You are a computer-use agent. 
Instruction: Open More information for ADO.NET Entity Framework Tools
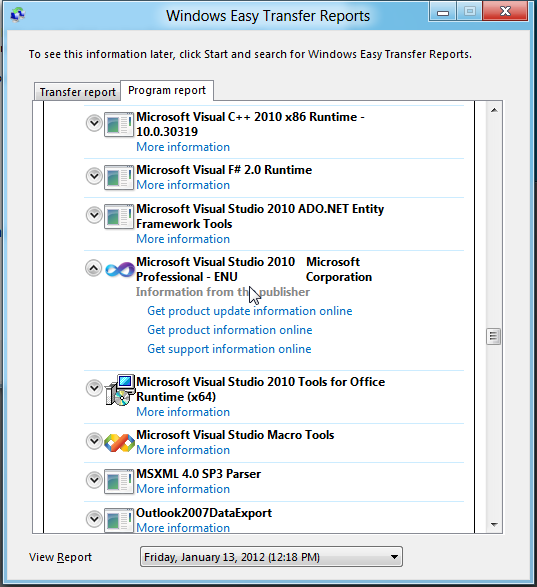coord(183,239)
